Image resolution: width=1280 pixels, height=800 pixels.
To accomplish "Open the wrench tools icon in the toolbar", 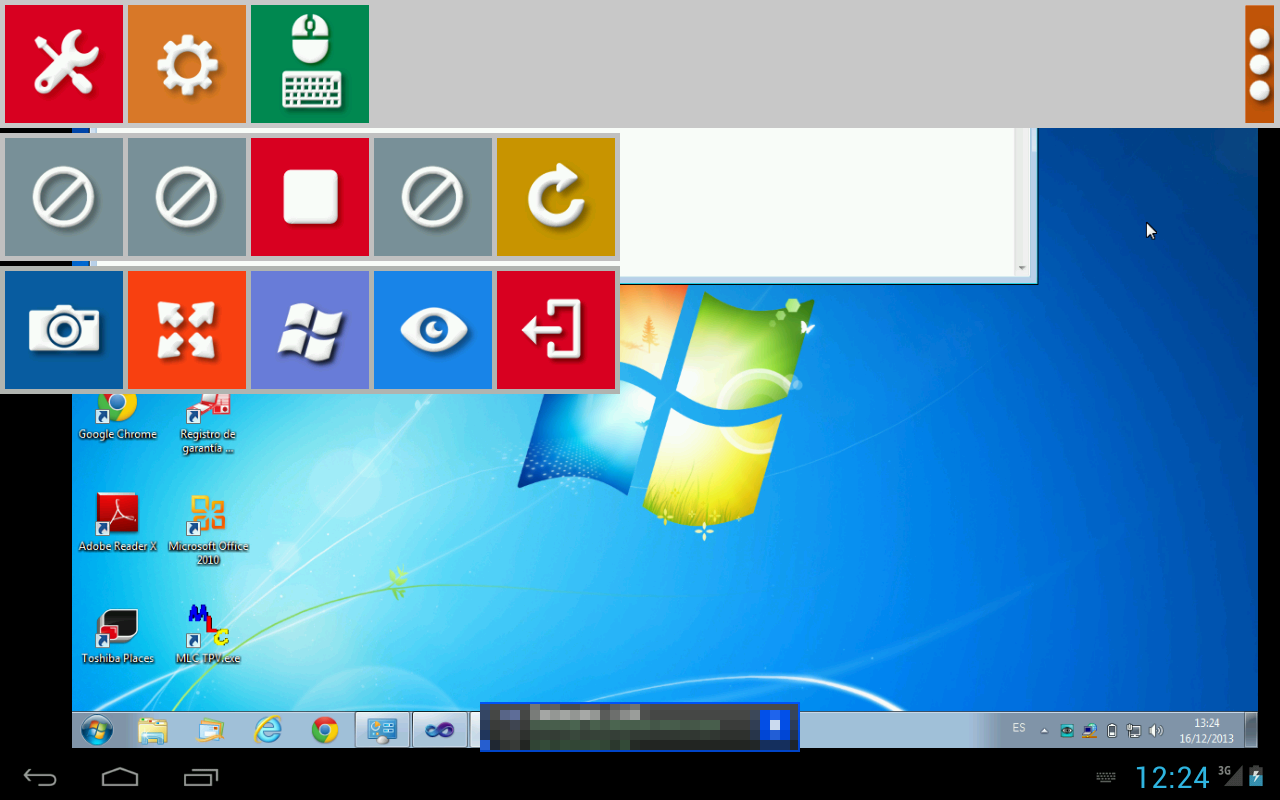I will [63, 63].
